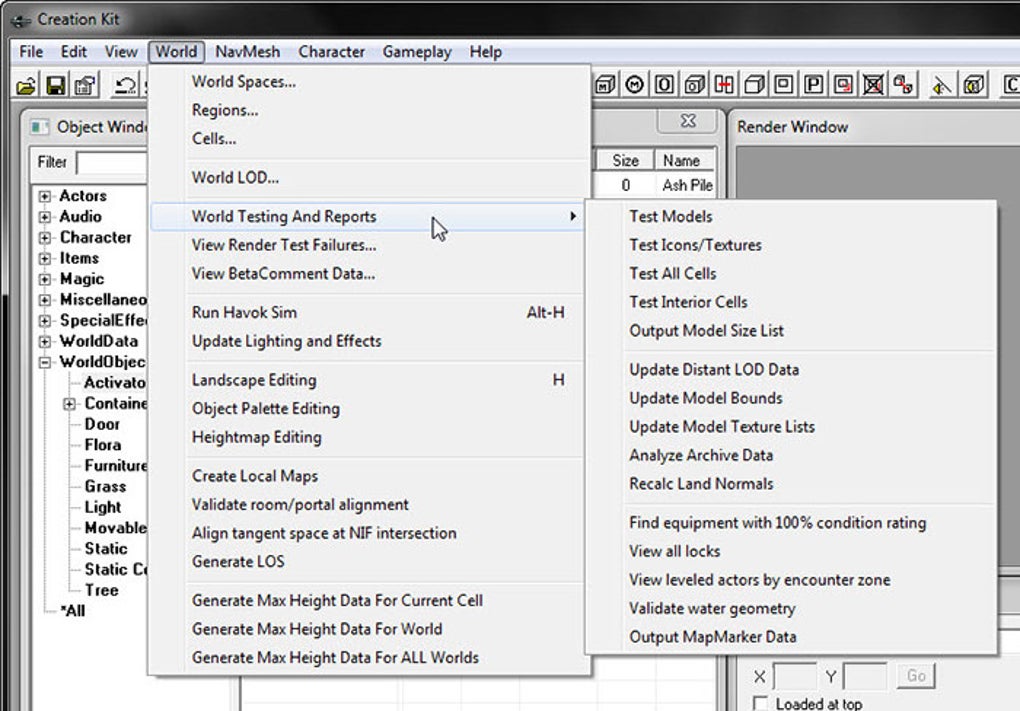Expand the Actors tree node
Screen dimensions: 1020x711
pos(45,196)
